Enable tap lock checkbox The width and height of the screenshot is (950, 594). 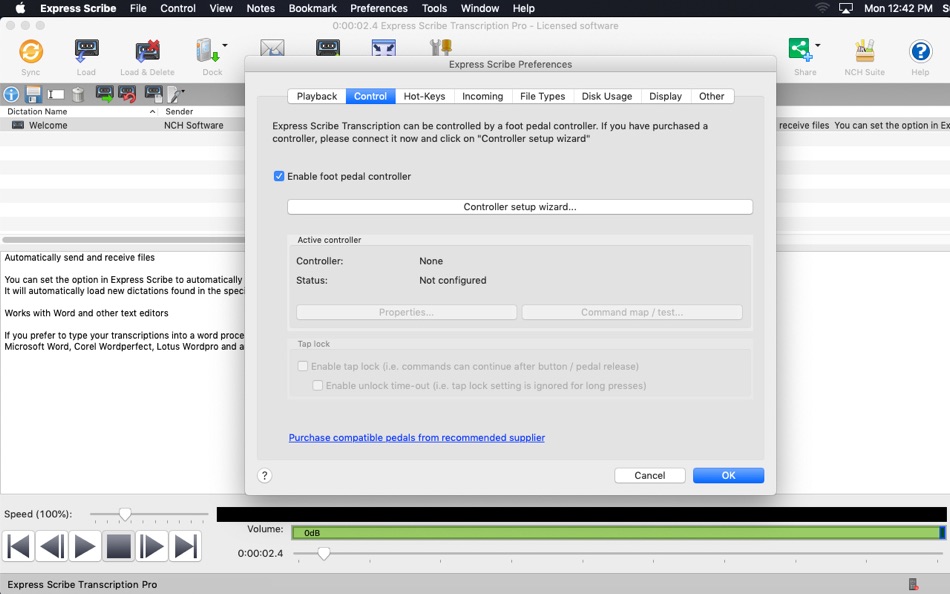[x=303, y=366]
